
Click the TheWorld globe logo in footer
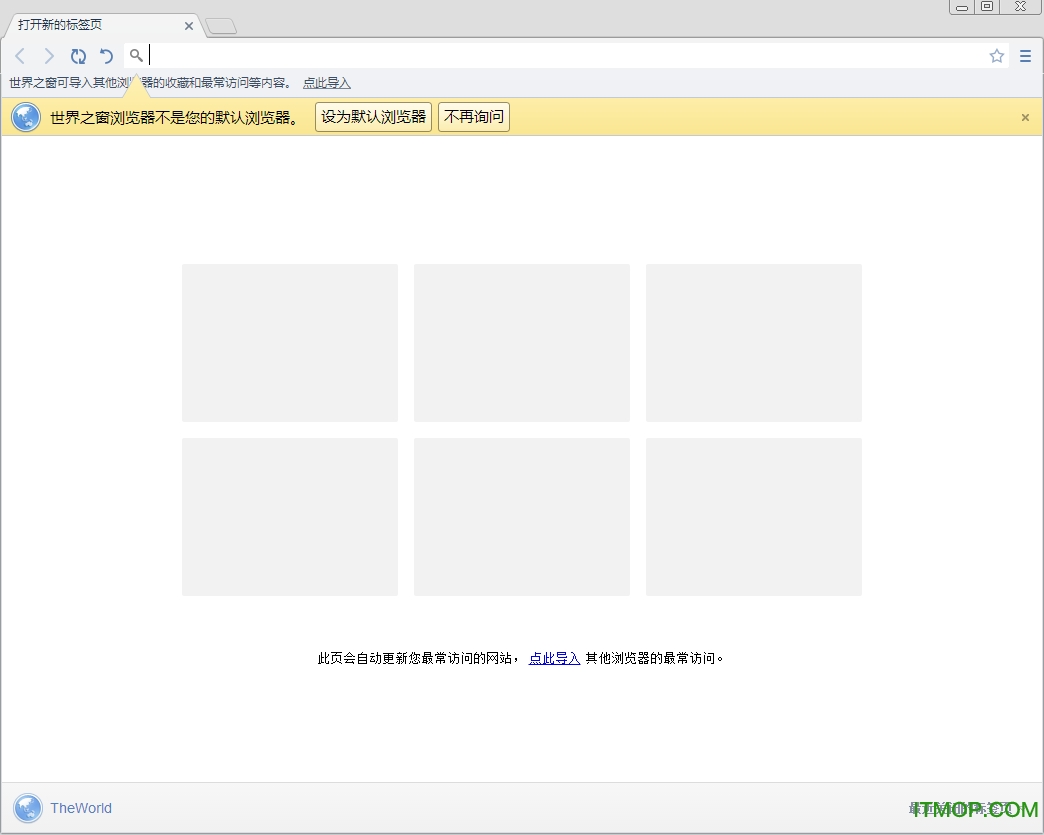(x=28, y=808)
